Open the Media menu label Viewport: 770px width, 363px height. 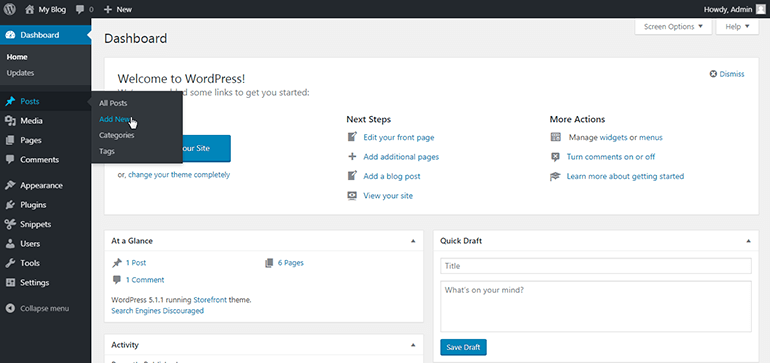31,121
